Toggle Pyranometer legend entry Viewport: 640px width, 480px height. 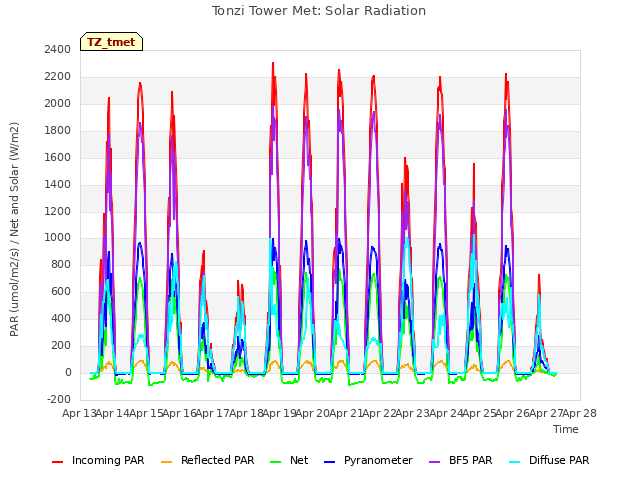click(369, 460)
